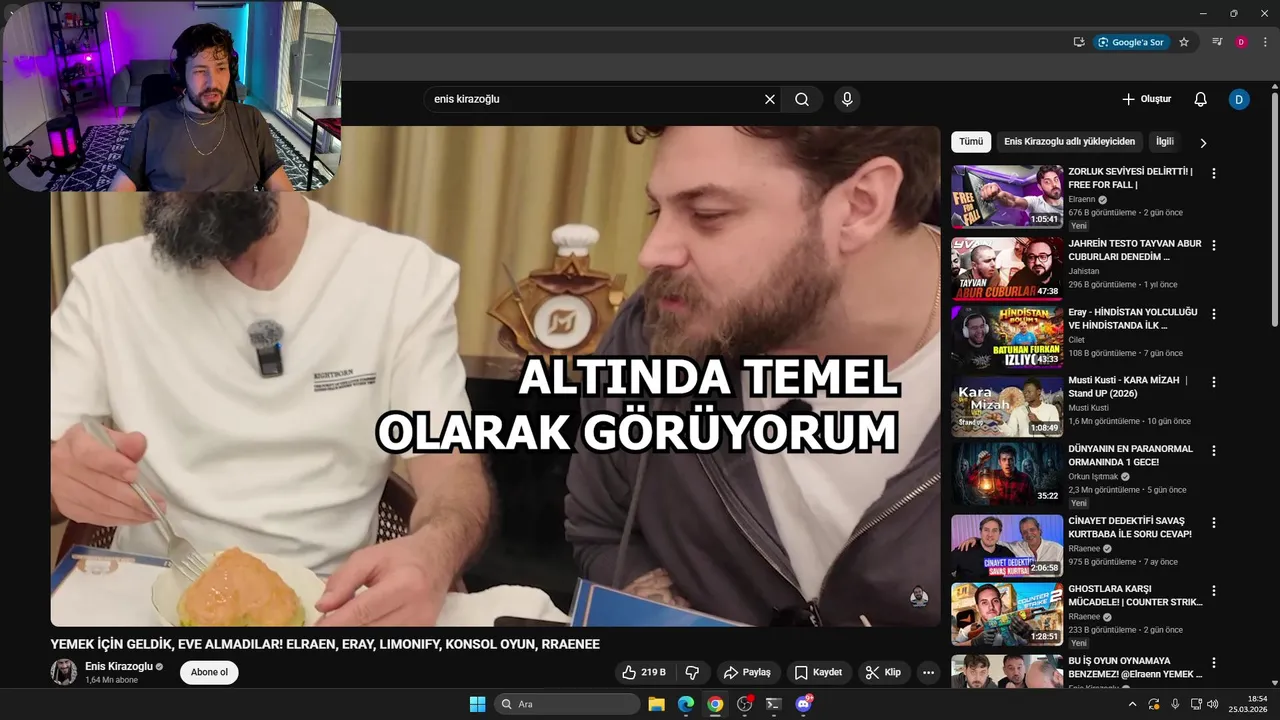Open the FREE FOR FALL video thumbnail
Screen dimensions: 1280x720
pos(1007,197)
